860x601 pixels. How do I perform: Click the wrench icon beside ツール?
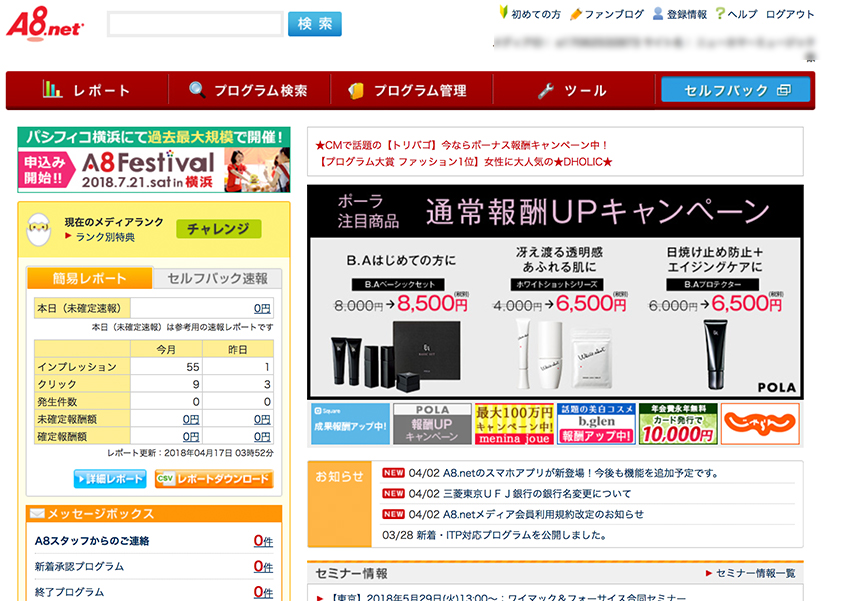pyautogui.click(x=546, y=90)
